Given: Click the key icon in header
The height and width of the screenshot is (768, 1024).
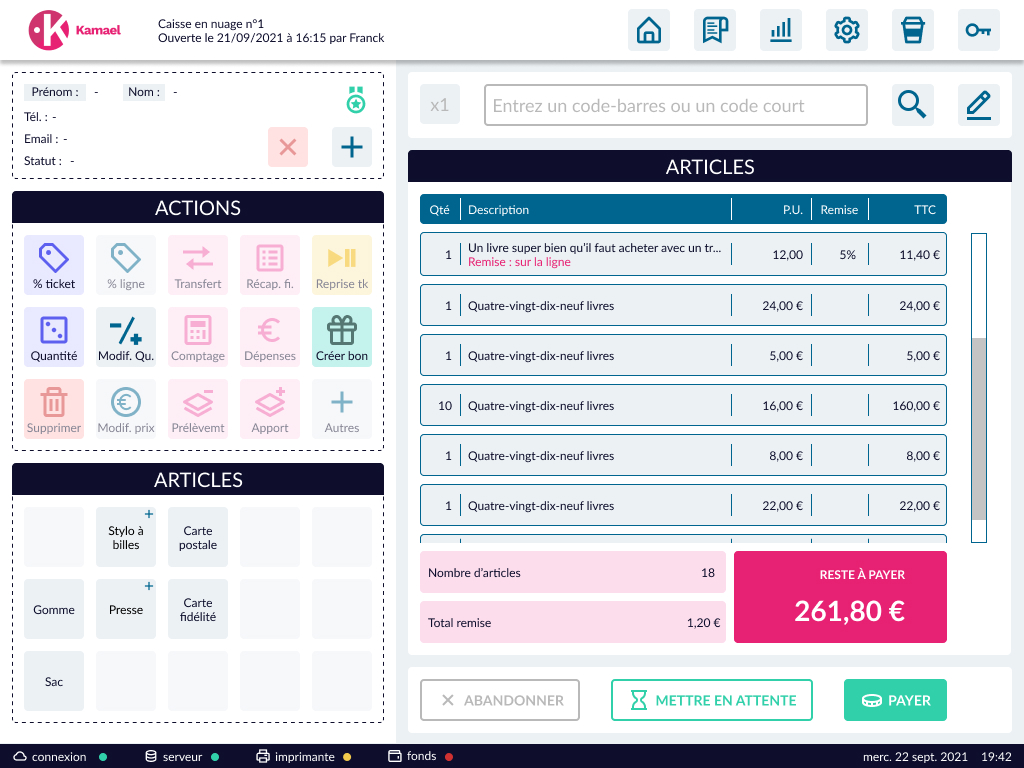Looking at the screenshot, I should 978,30.
